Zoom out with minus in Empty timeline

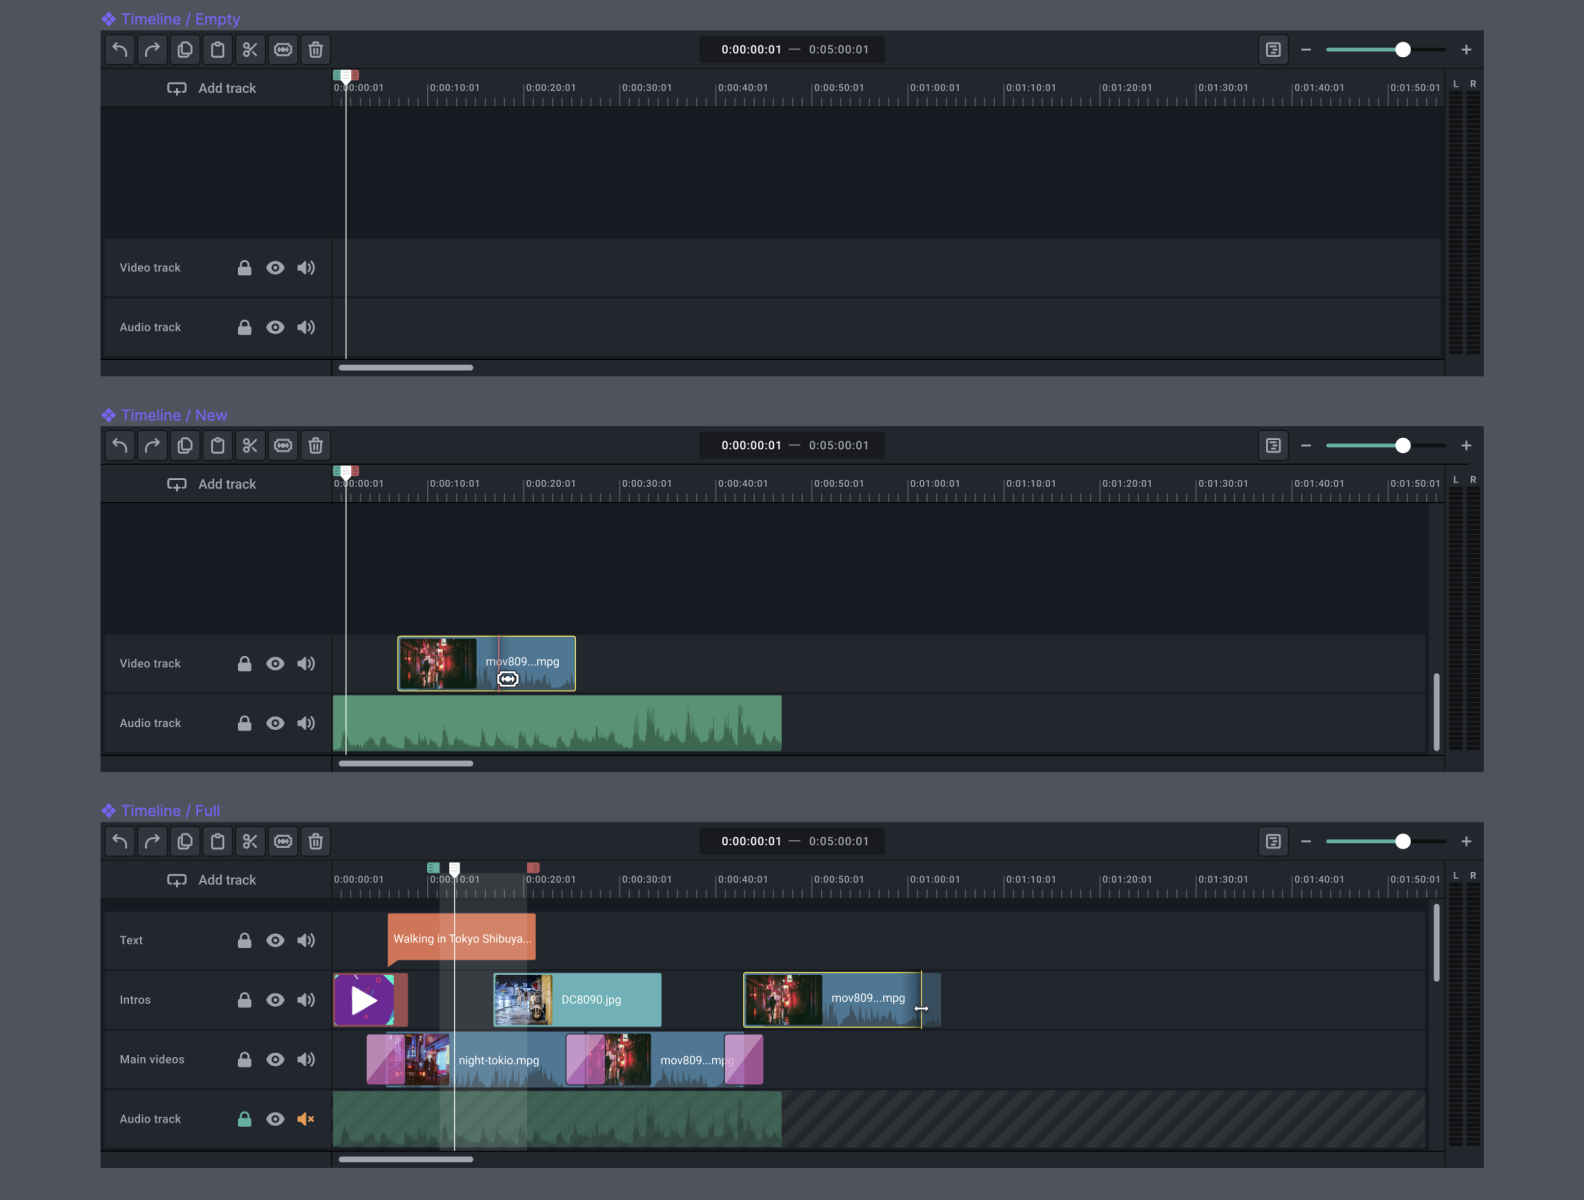(1306, 49)
